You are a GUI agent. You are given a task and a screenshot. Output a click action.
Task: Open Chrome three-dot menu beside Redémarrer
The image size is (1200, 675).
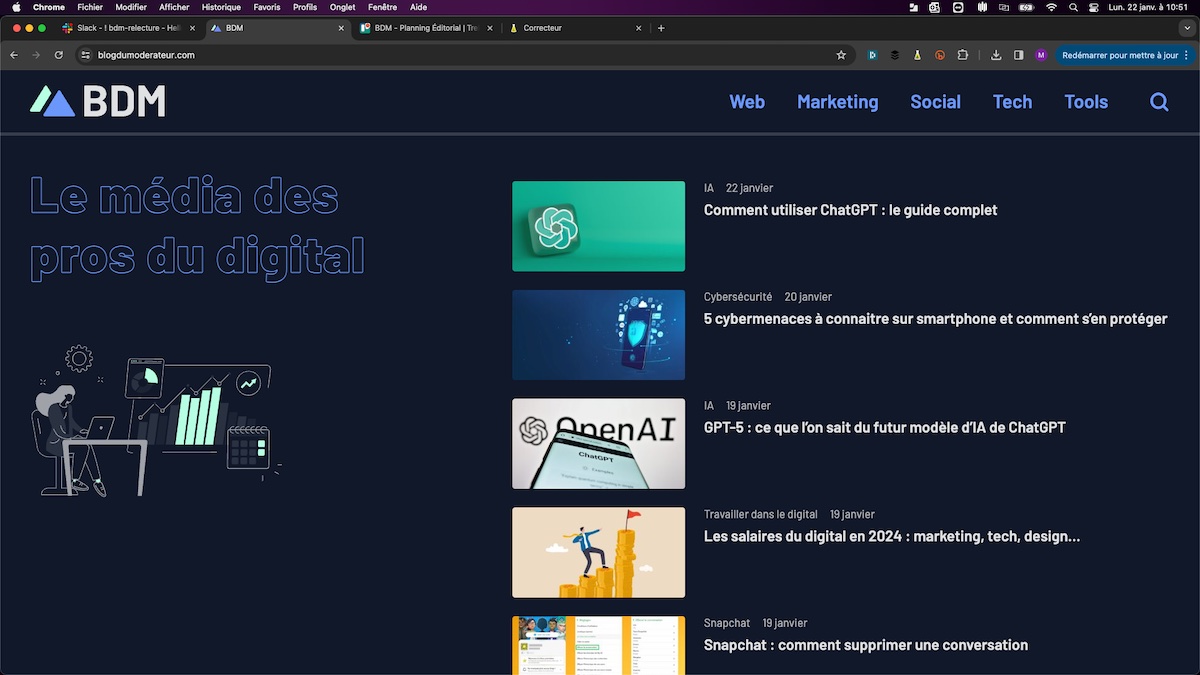coord(1187,55)
